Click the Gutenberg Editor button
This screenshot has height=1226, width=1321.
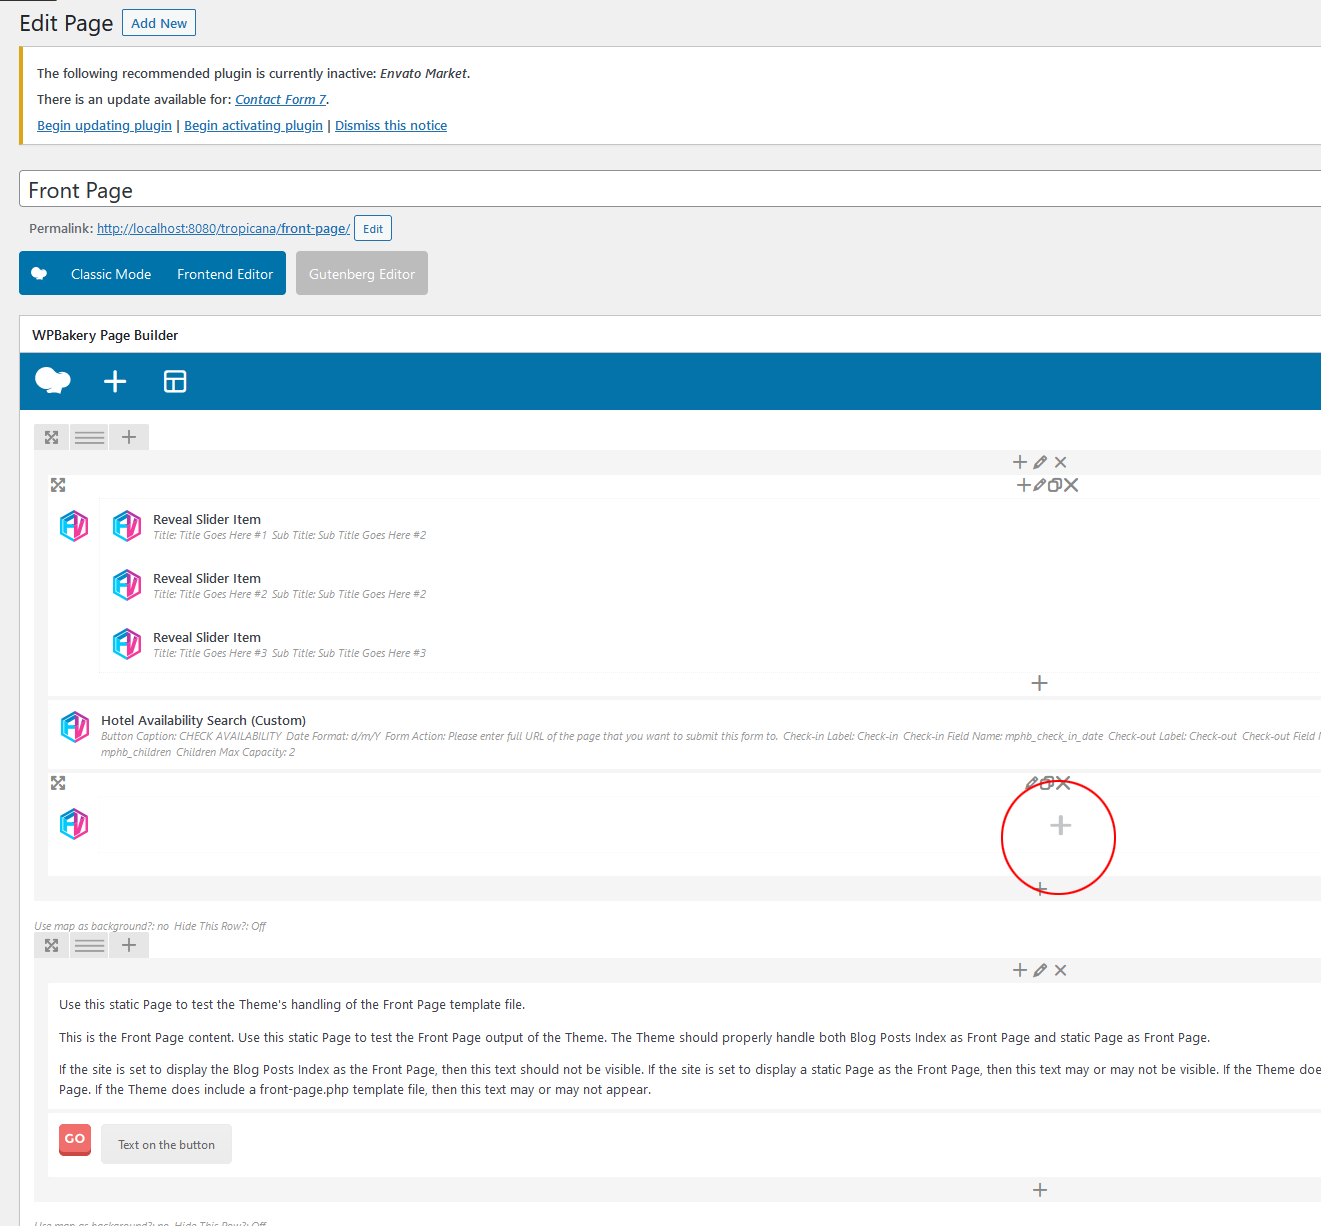(362, 274)
